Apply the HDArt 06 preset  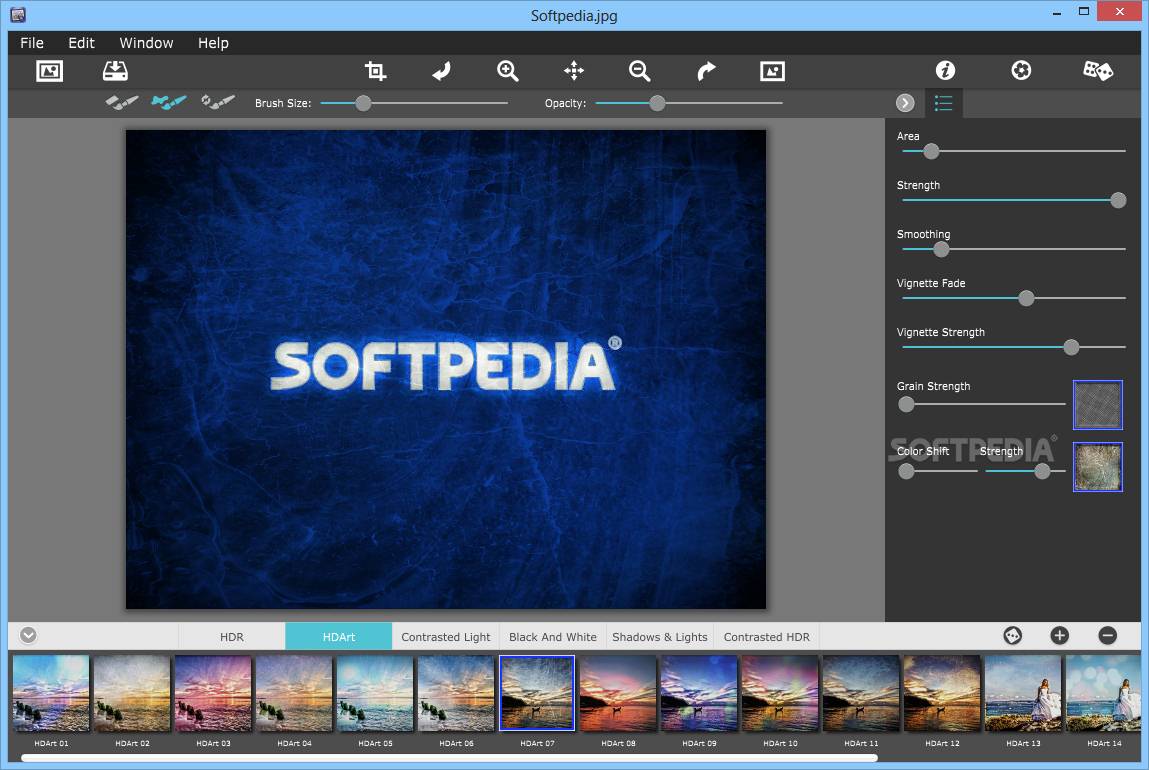pos(456,694)
